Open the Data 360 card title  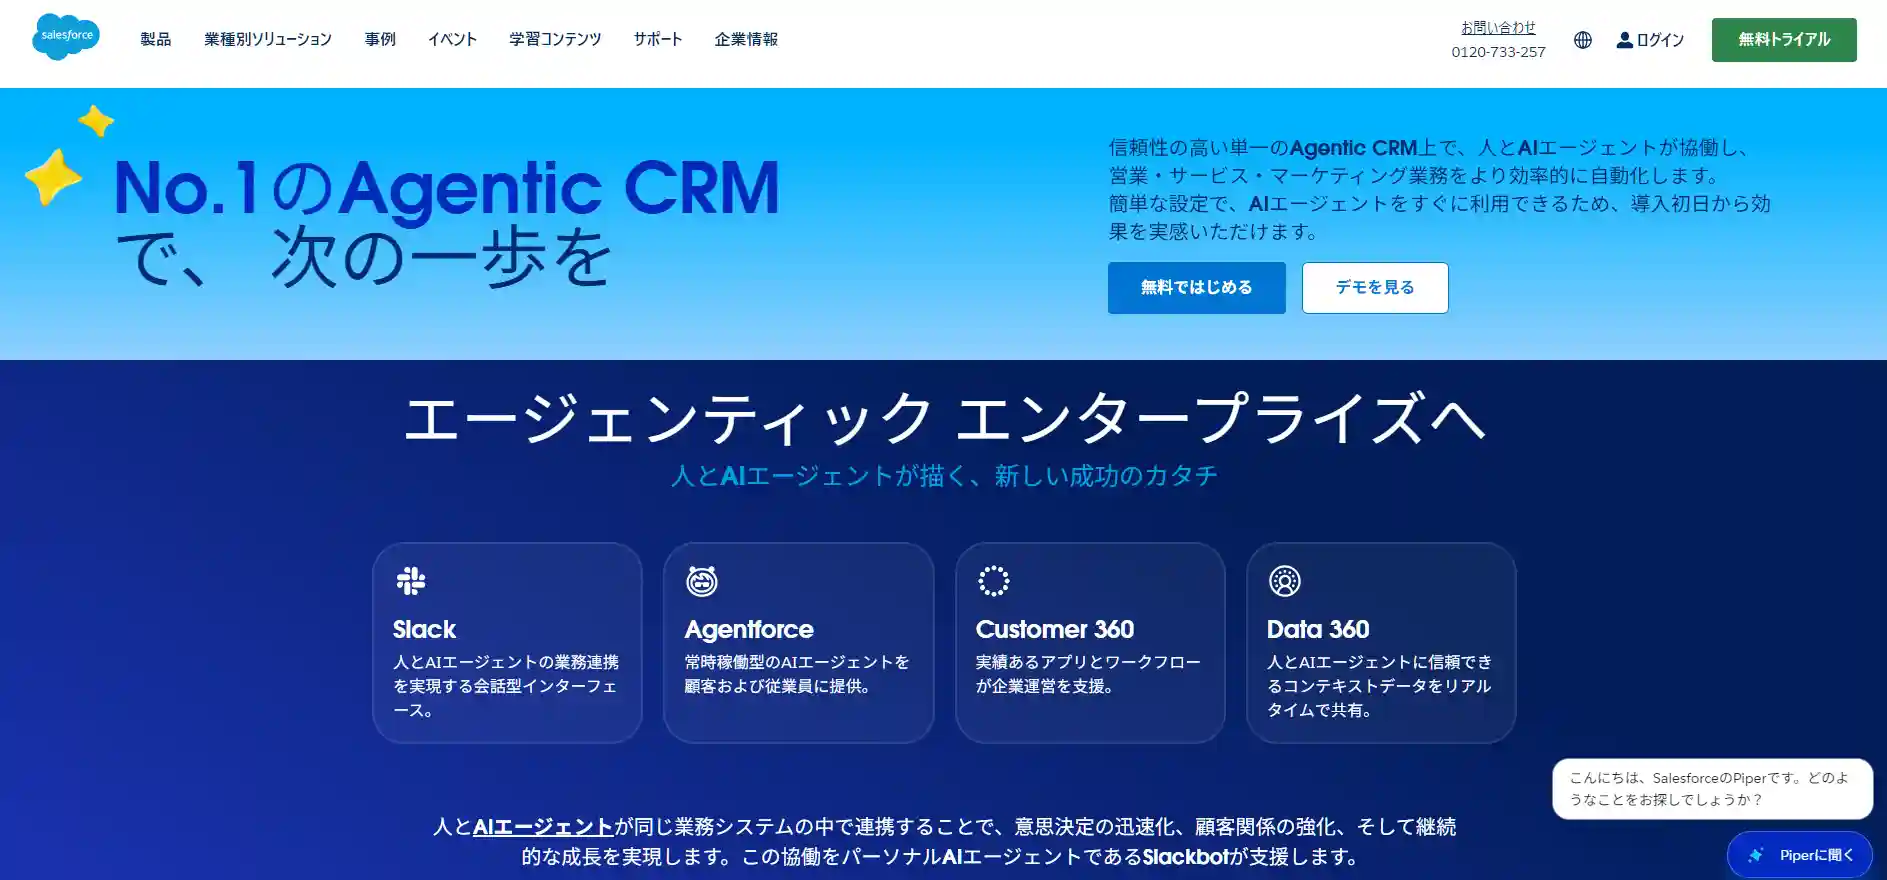coord(1318,629)
